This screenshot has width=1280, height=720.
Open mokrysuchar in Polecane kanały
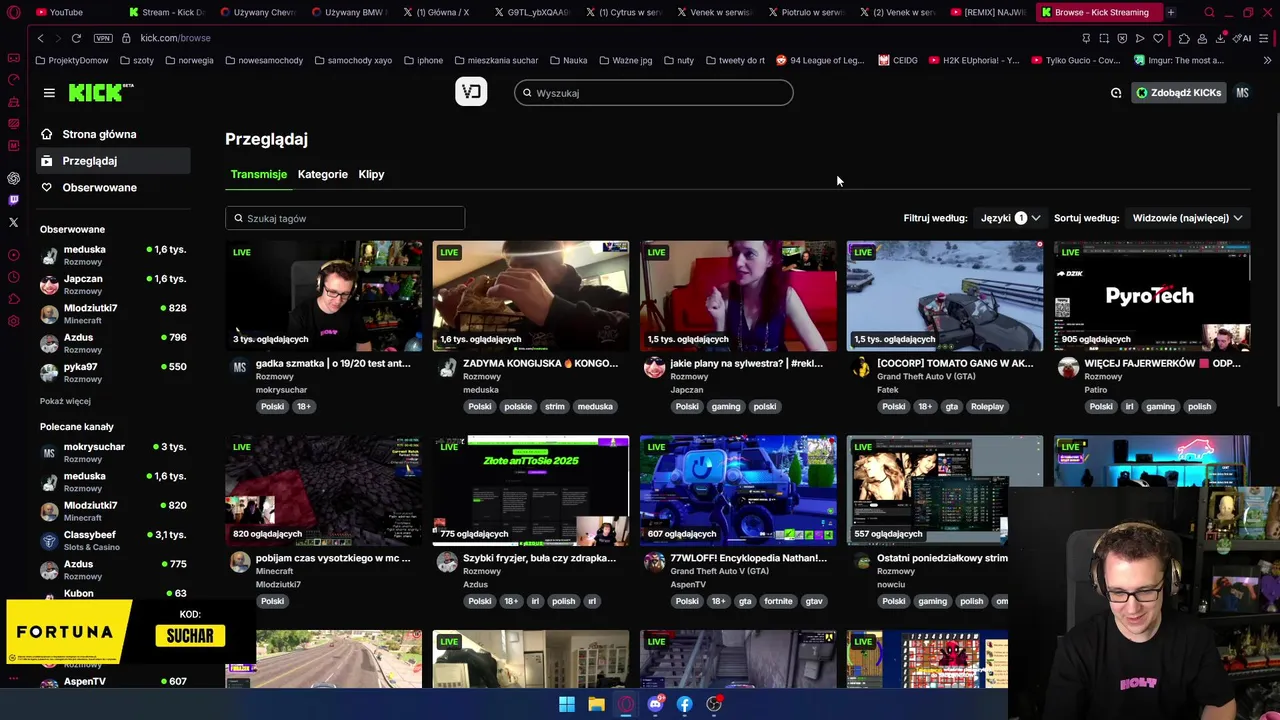pyautogui.click(x=113, y=452)
